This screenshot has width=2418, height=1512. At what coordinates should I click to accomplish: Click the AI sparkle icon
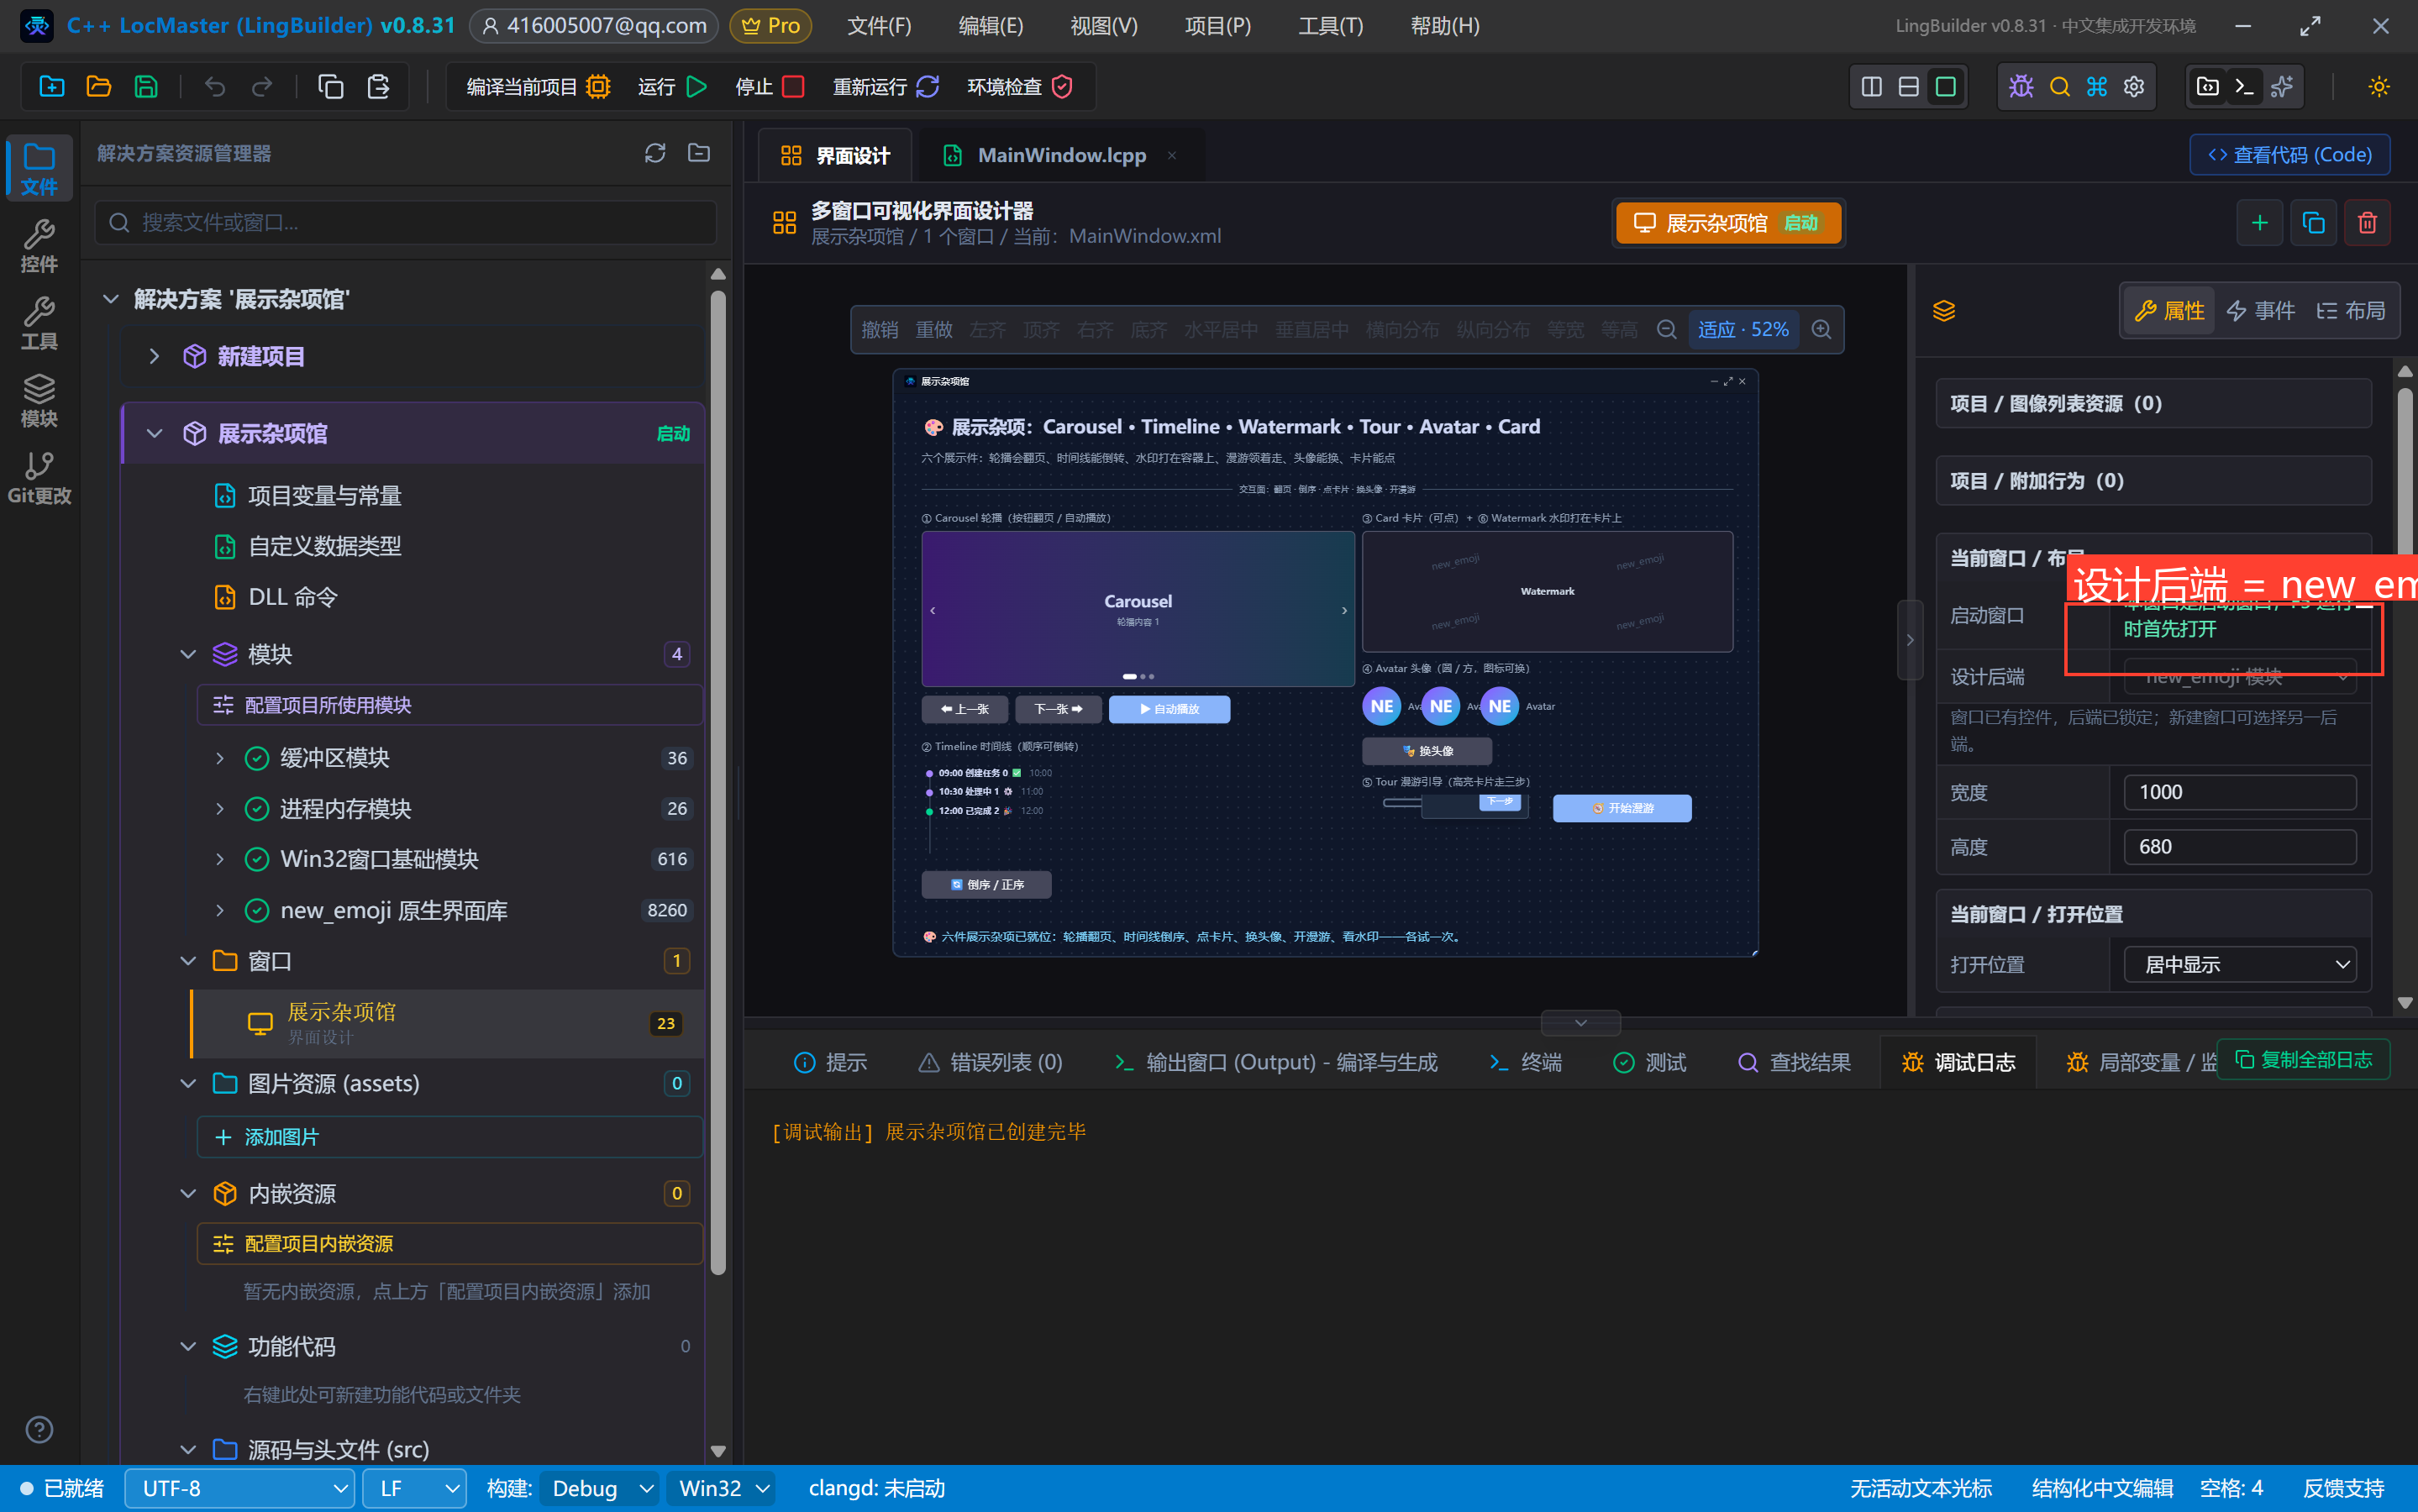click(2282, 87)
